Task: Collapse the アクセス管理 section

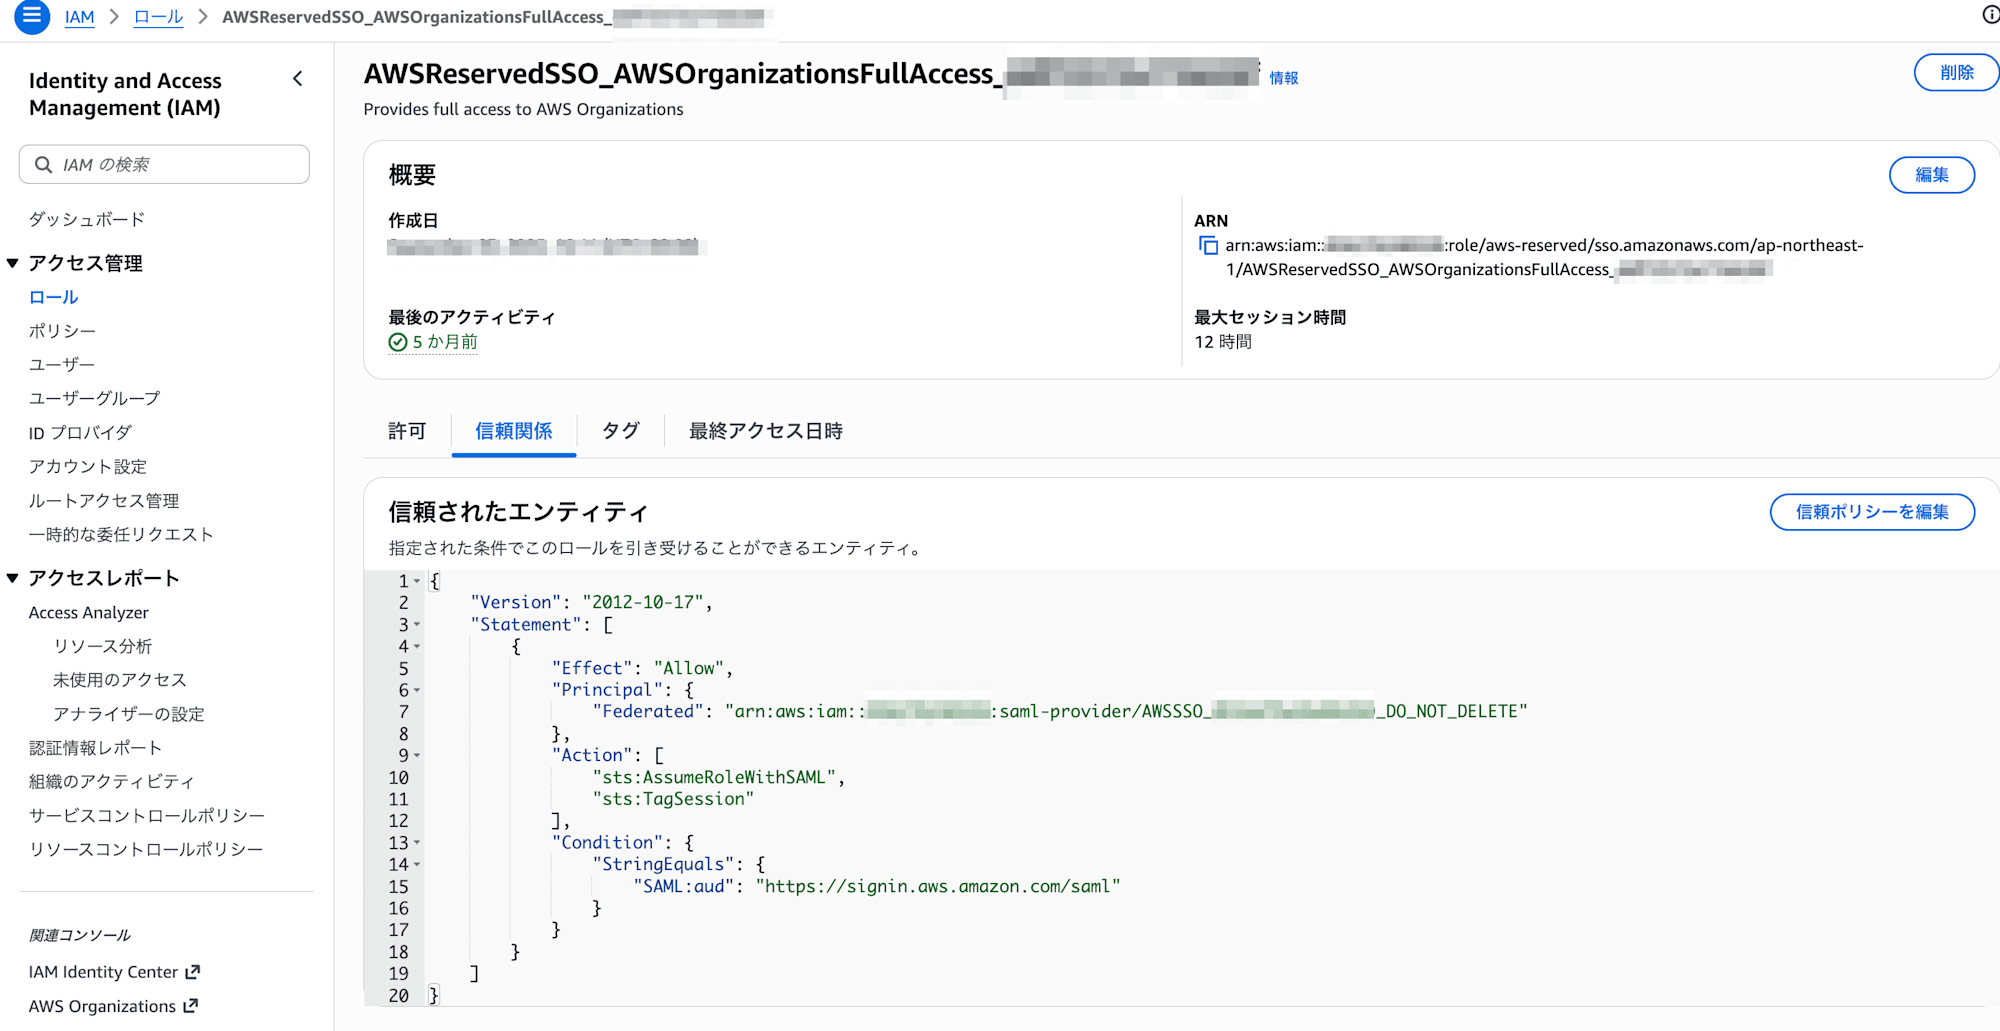Action: point(13,263)
